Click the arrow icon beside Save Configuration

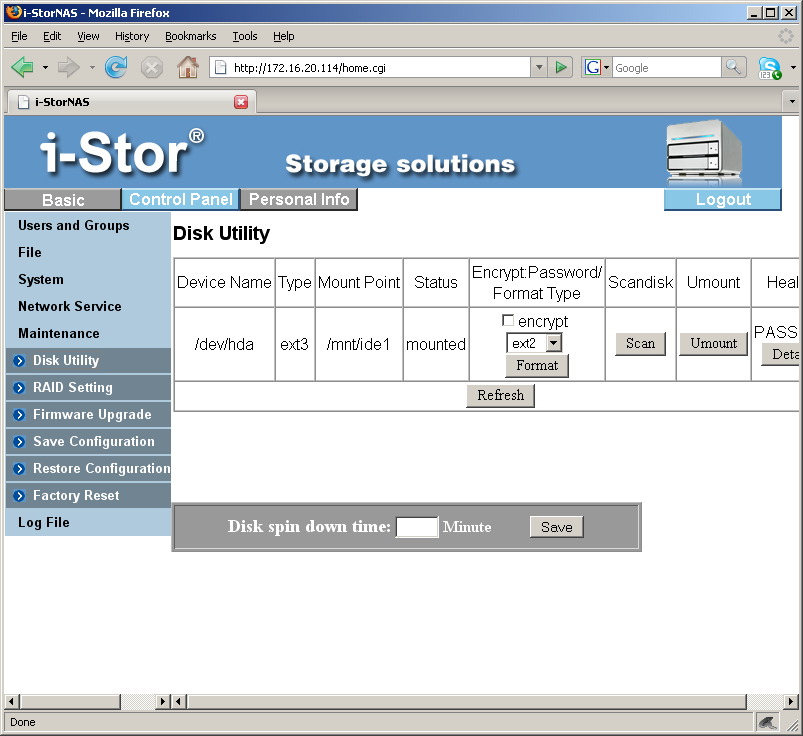coord(19,441)
